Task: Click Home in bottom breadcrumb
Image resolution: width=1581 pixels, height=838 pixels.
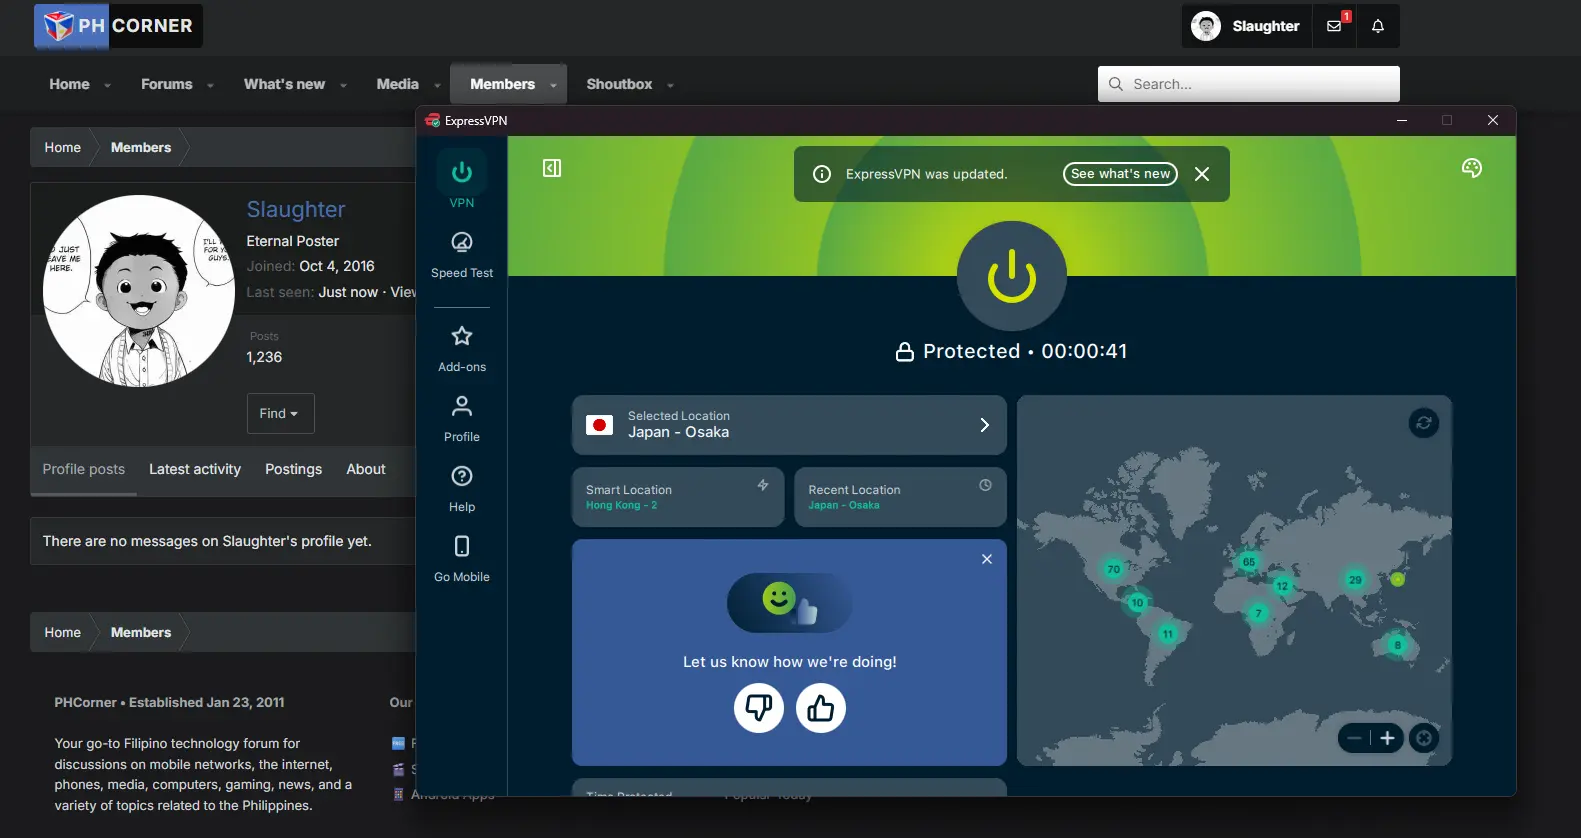Action: pyautogui.click(x=62, y=632)
